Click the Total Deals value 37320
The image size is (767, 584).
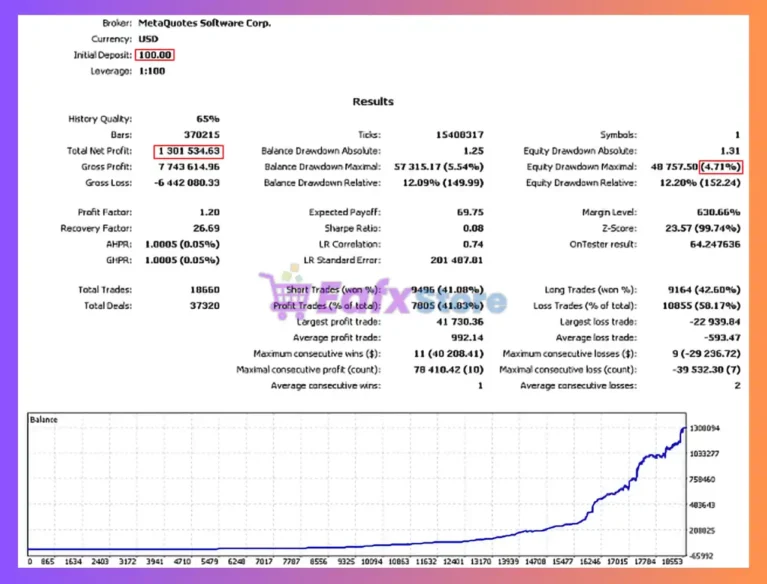tap(205, 306)
